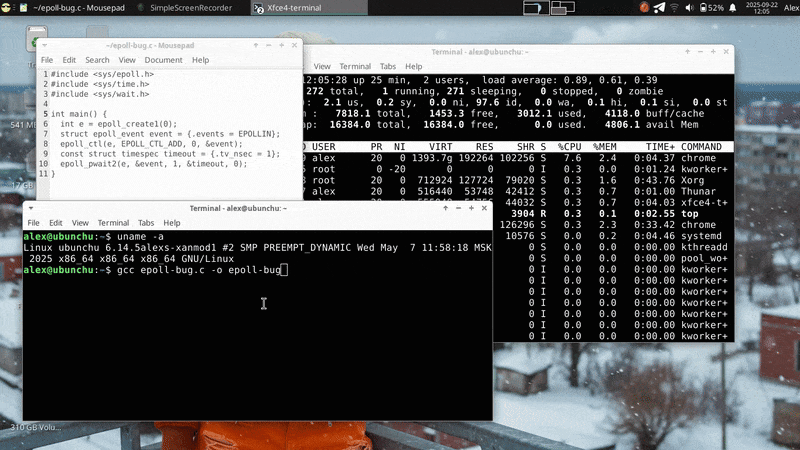Click the 'epoll_create1(0)' line in Mousepad
Image resolution: width=800 pixels, height=450 pixels.
coord(118,124)
